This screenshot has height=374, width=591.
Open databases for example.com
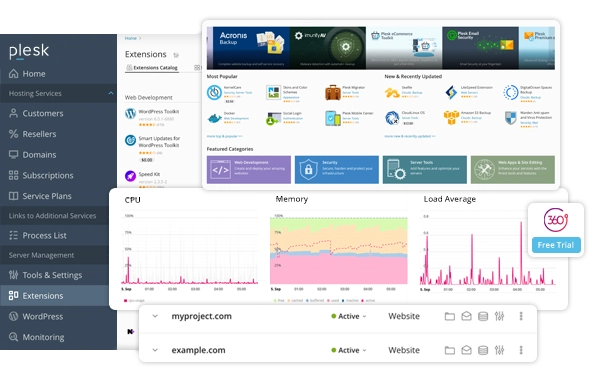click(483, 350)
